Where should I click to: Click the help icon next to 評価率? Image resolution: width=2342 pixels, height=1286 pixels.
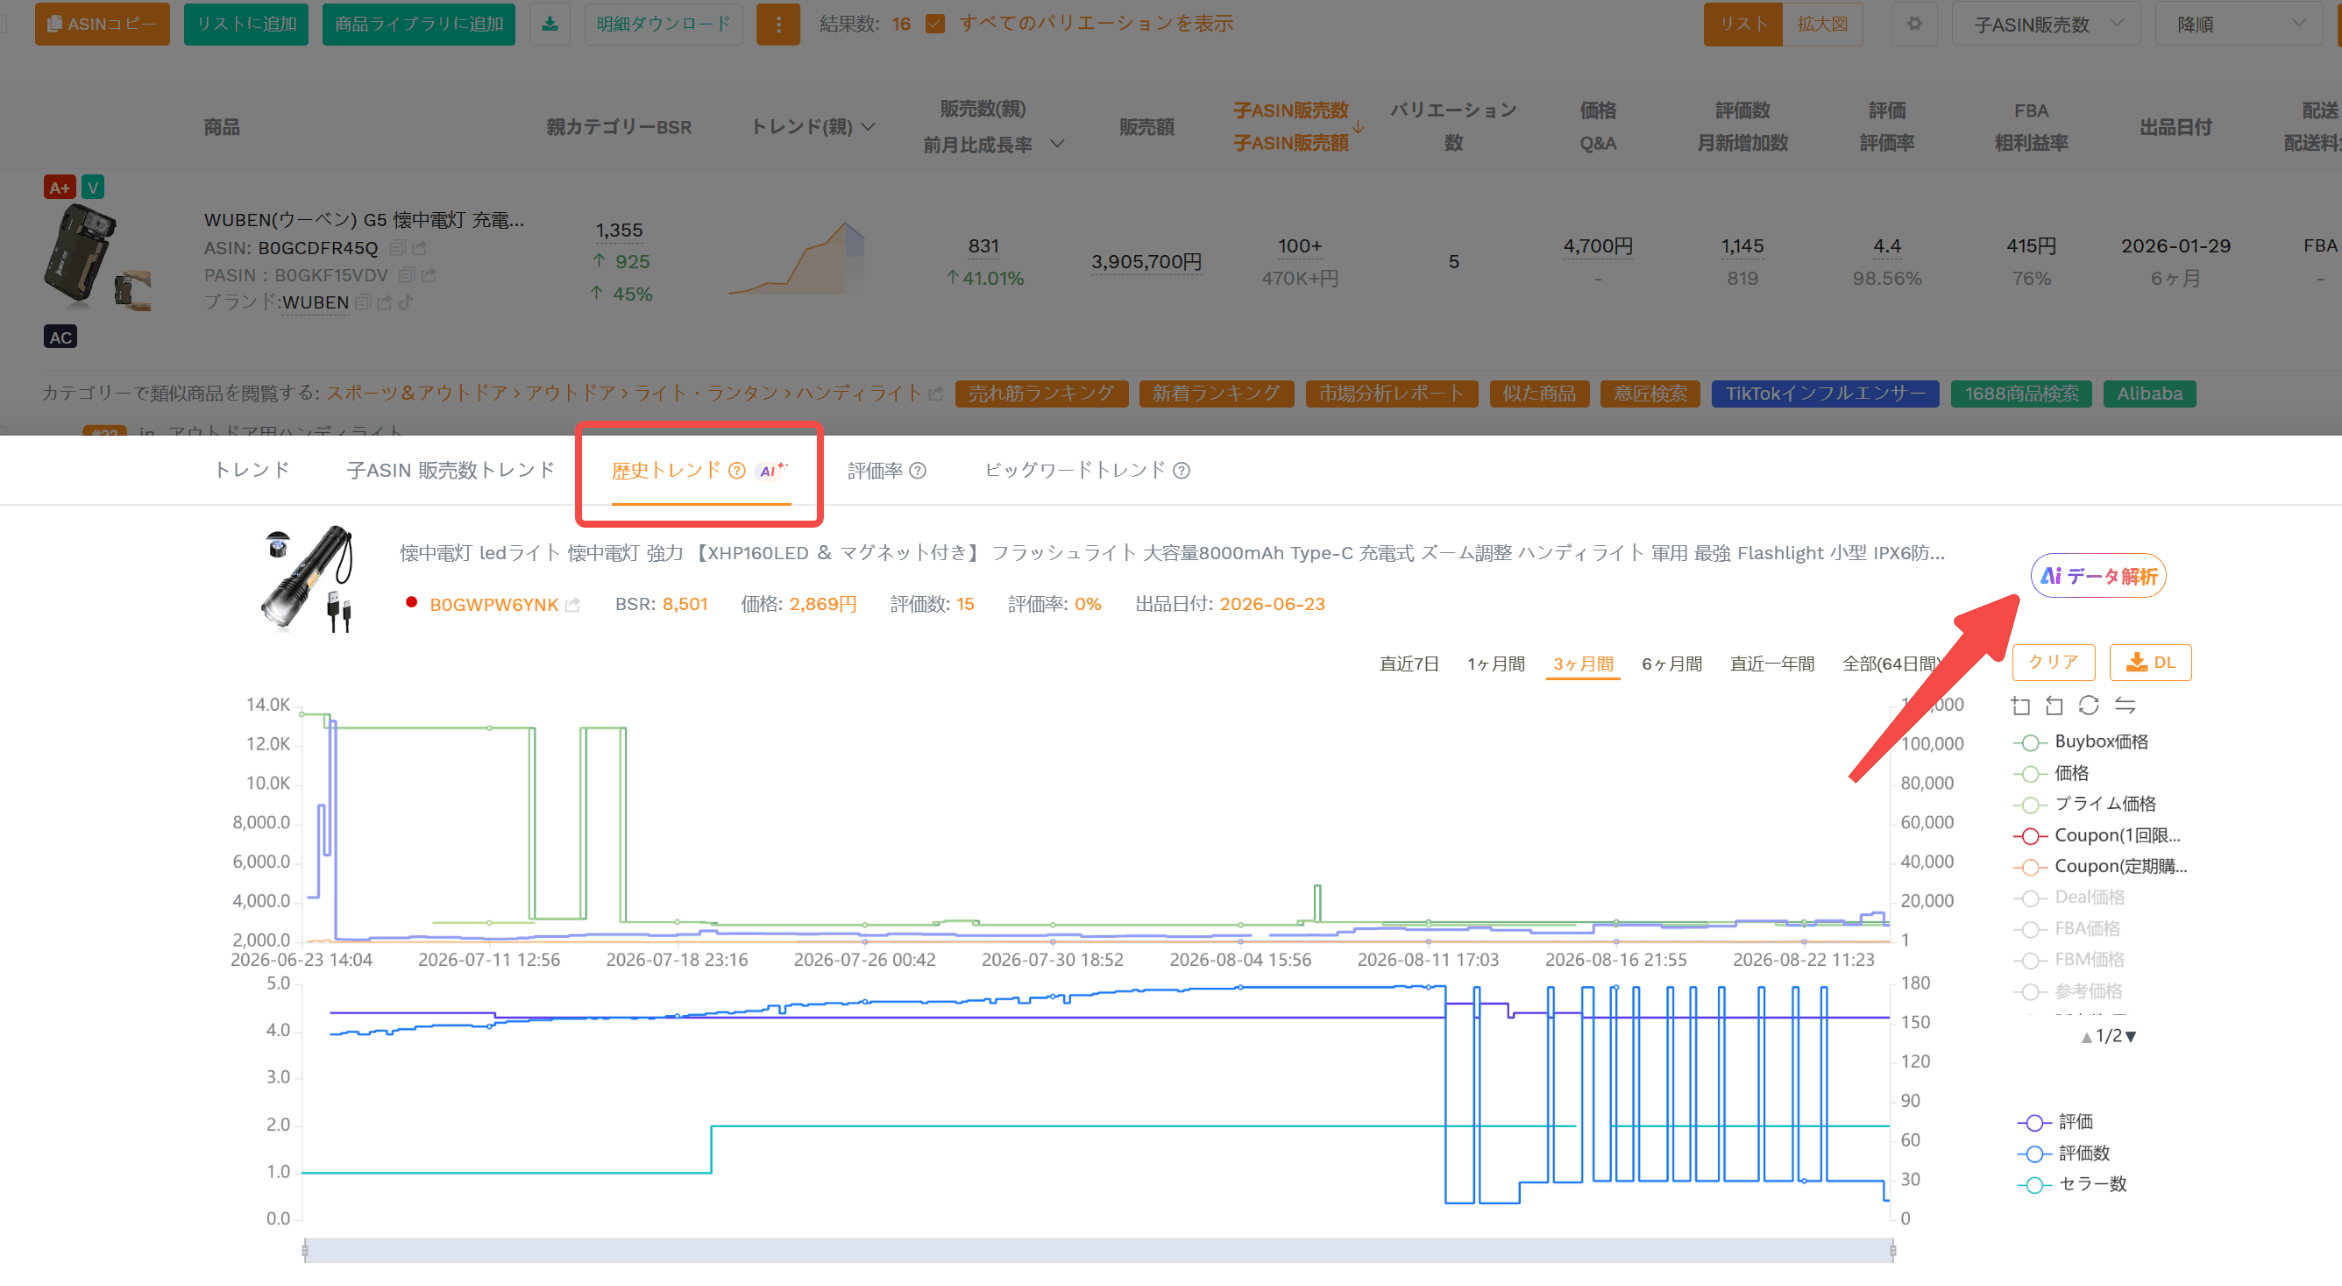pyautogui.click(x=918, y=471)
